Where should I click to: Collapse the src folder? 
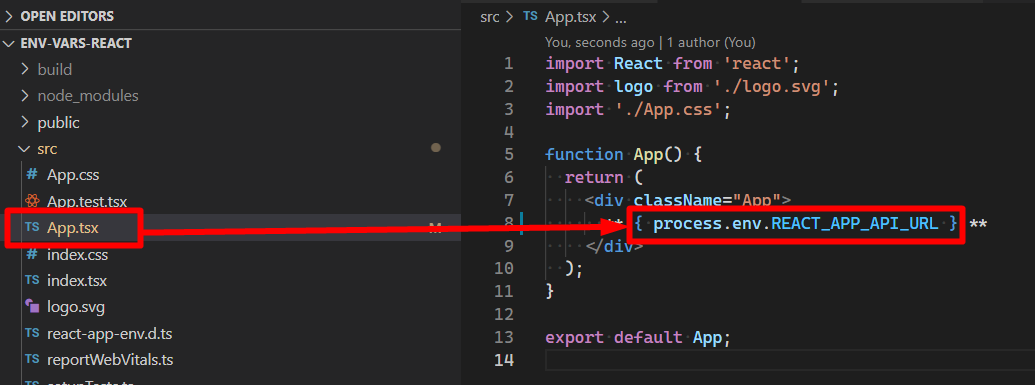pyautogui.click(x=25, y=149)
